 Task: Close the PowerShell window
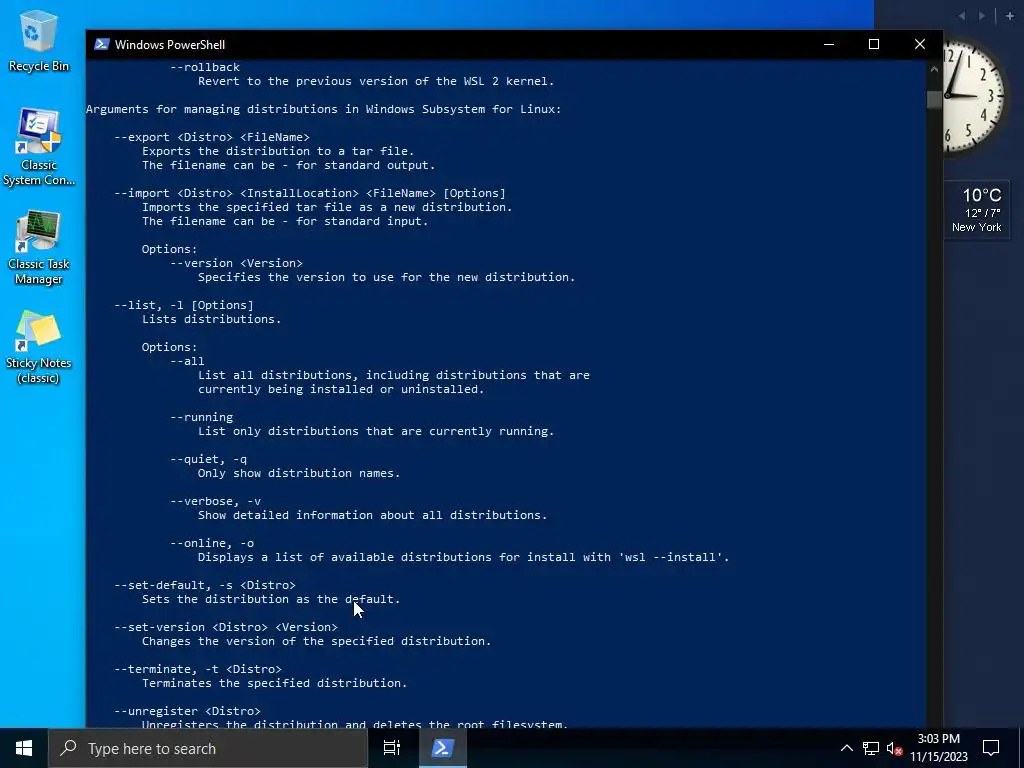pos(920,44)
